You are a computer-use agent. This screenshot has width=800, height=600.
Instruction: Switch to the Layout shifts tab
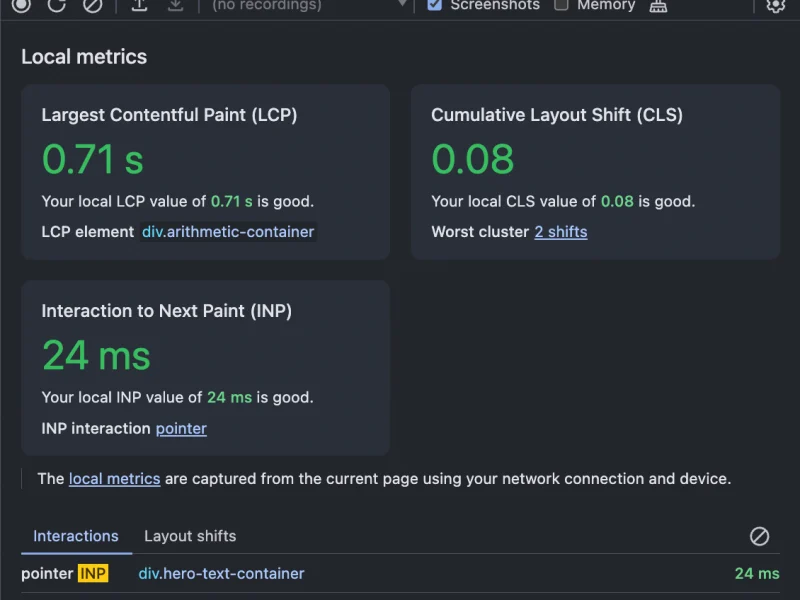(x=190, y=536)
